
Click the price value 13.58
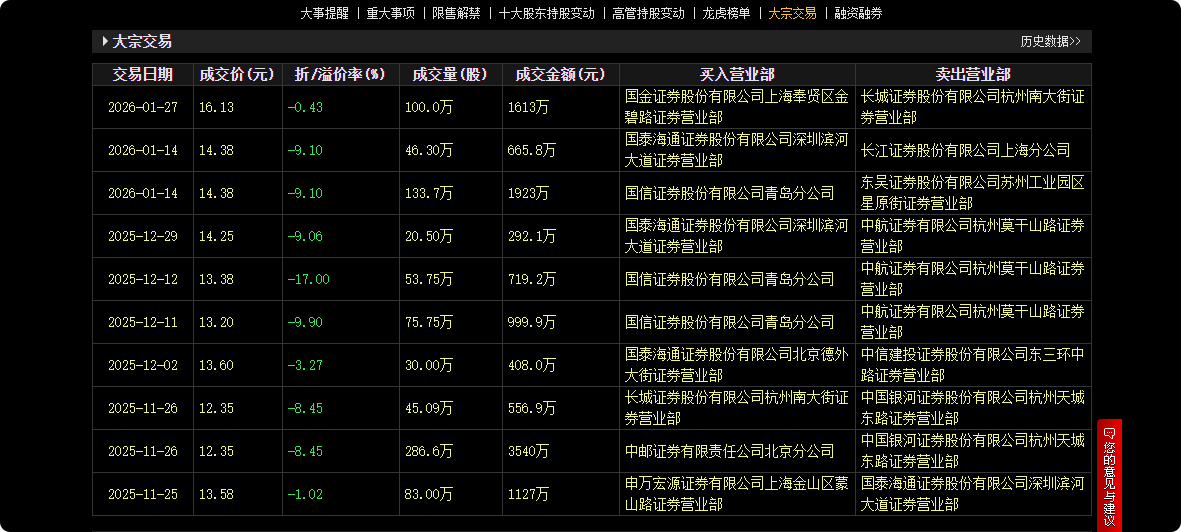pos(216,494)
